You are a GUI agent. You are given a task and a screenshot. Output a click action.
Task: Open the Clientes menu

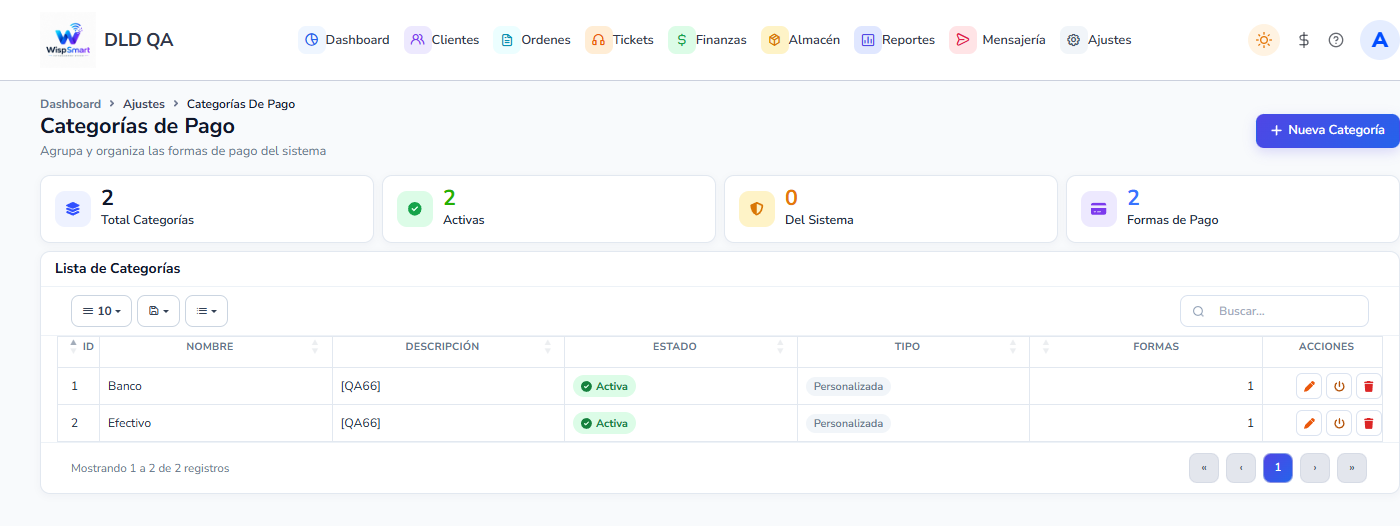click(x=442, y=40)
